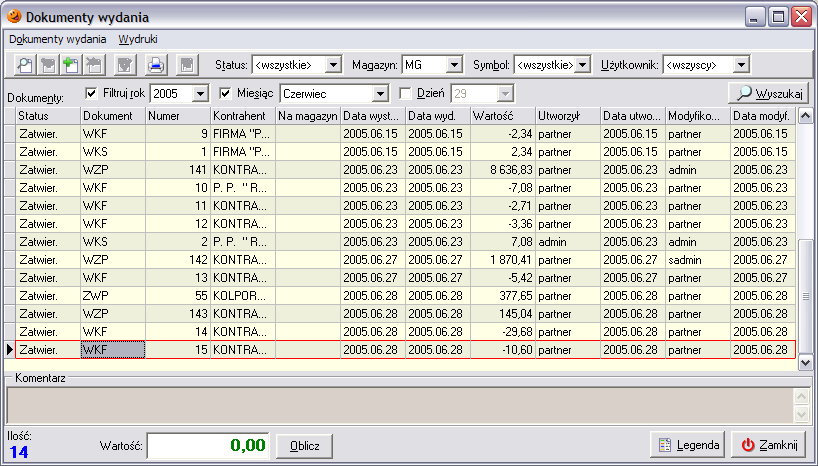Sort by Wartość column header

(x=503, y=116)
